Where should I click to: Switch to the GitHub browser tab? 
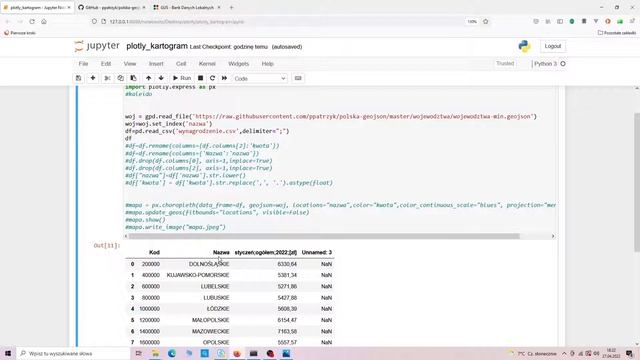(x=111, y=7)
